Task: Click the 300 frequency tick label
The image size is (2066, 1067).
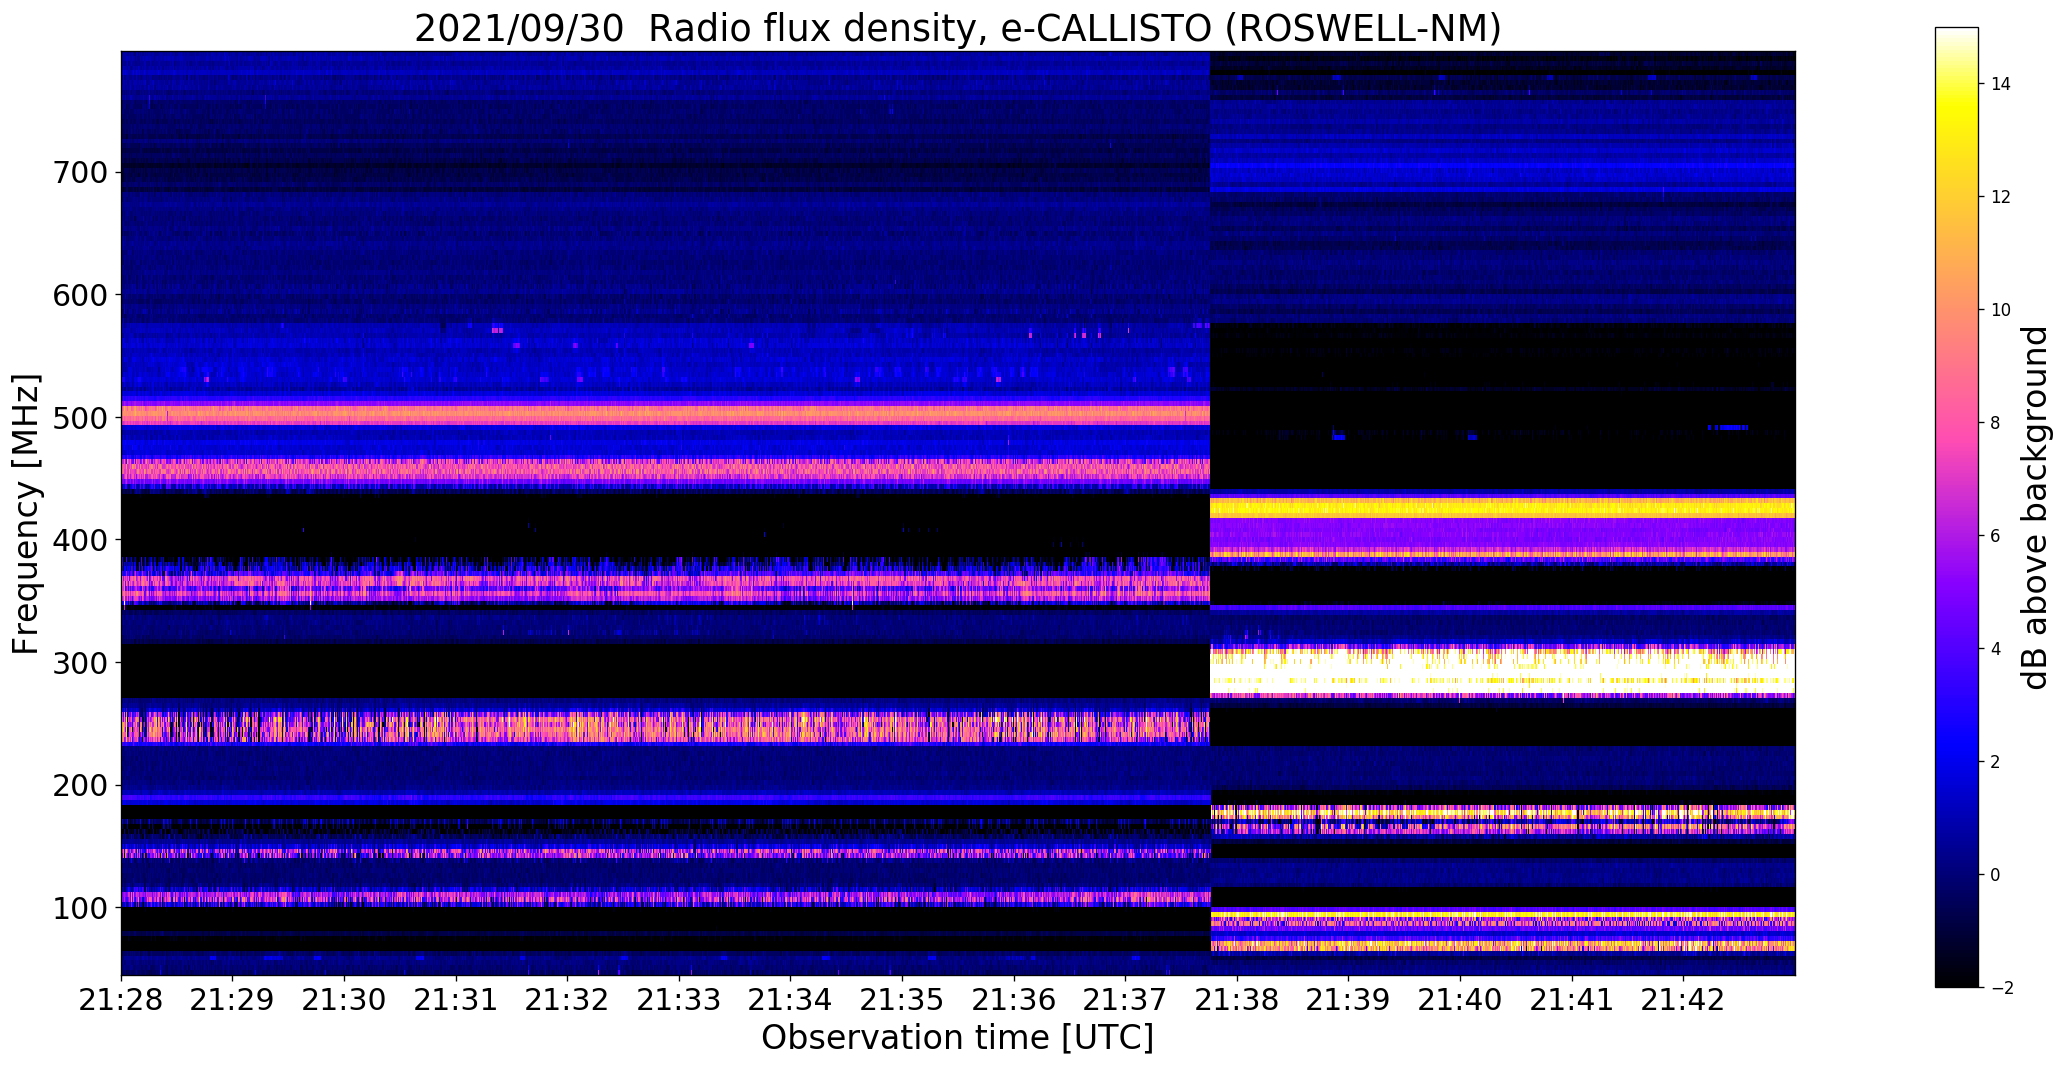Action: tap(78, 663)
